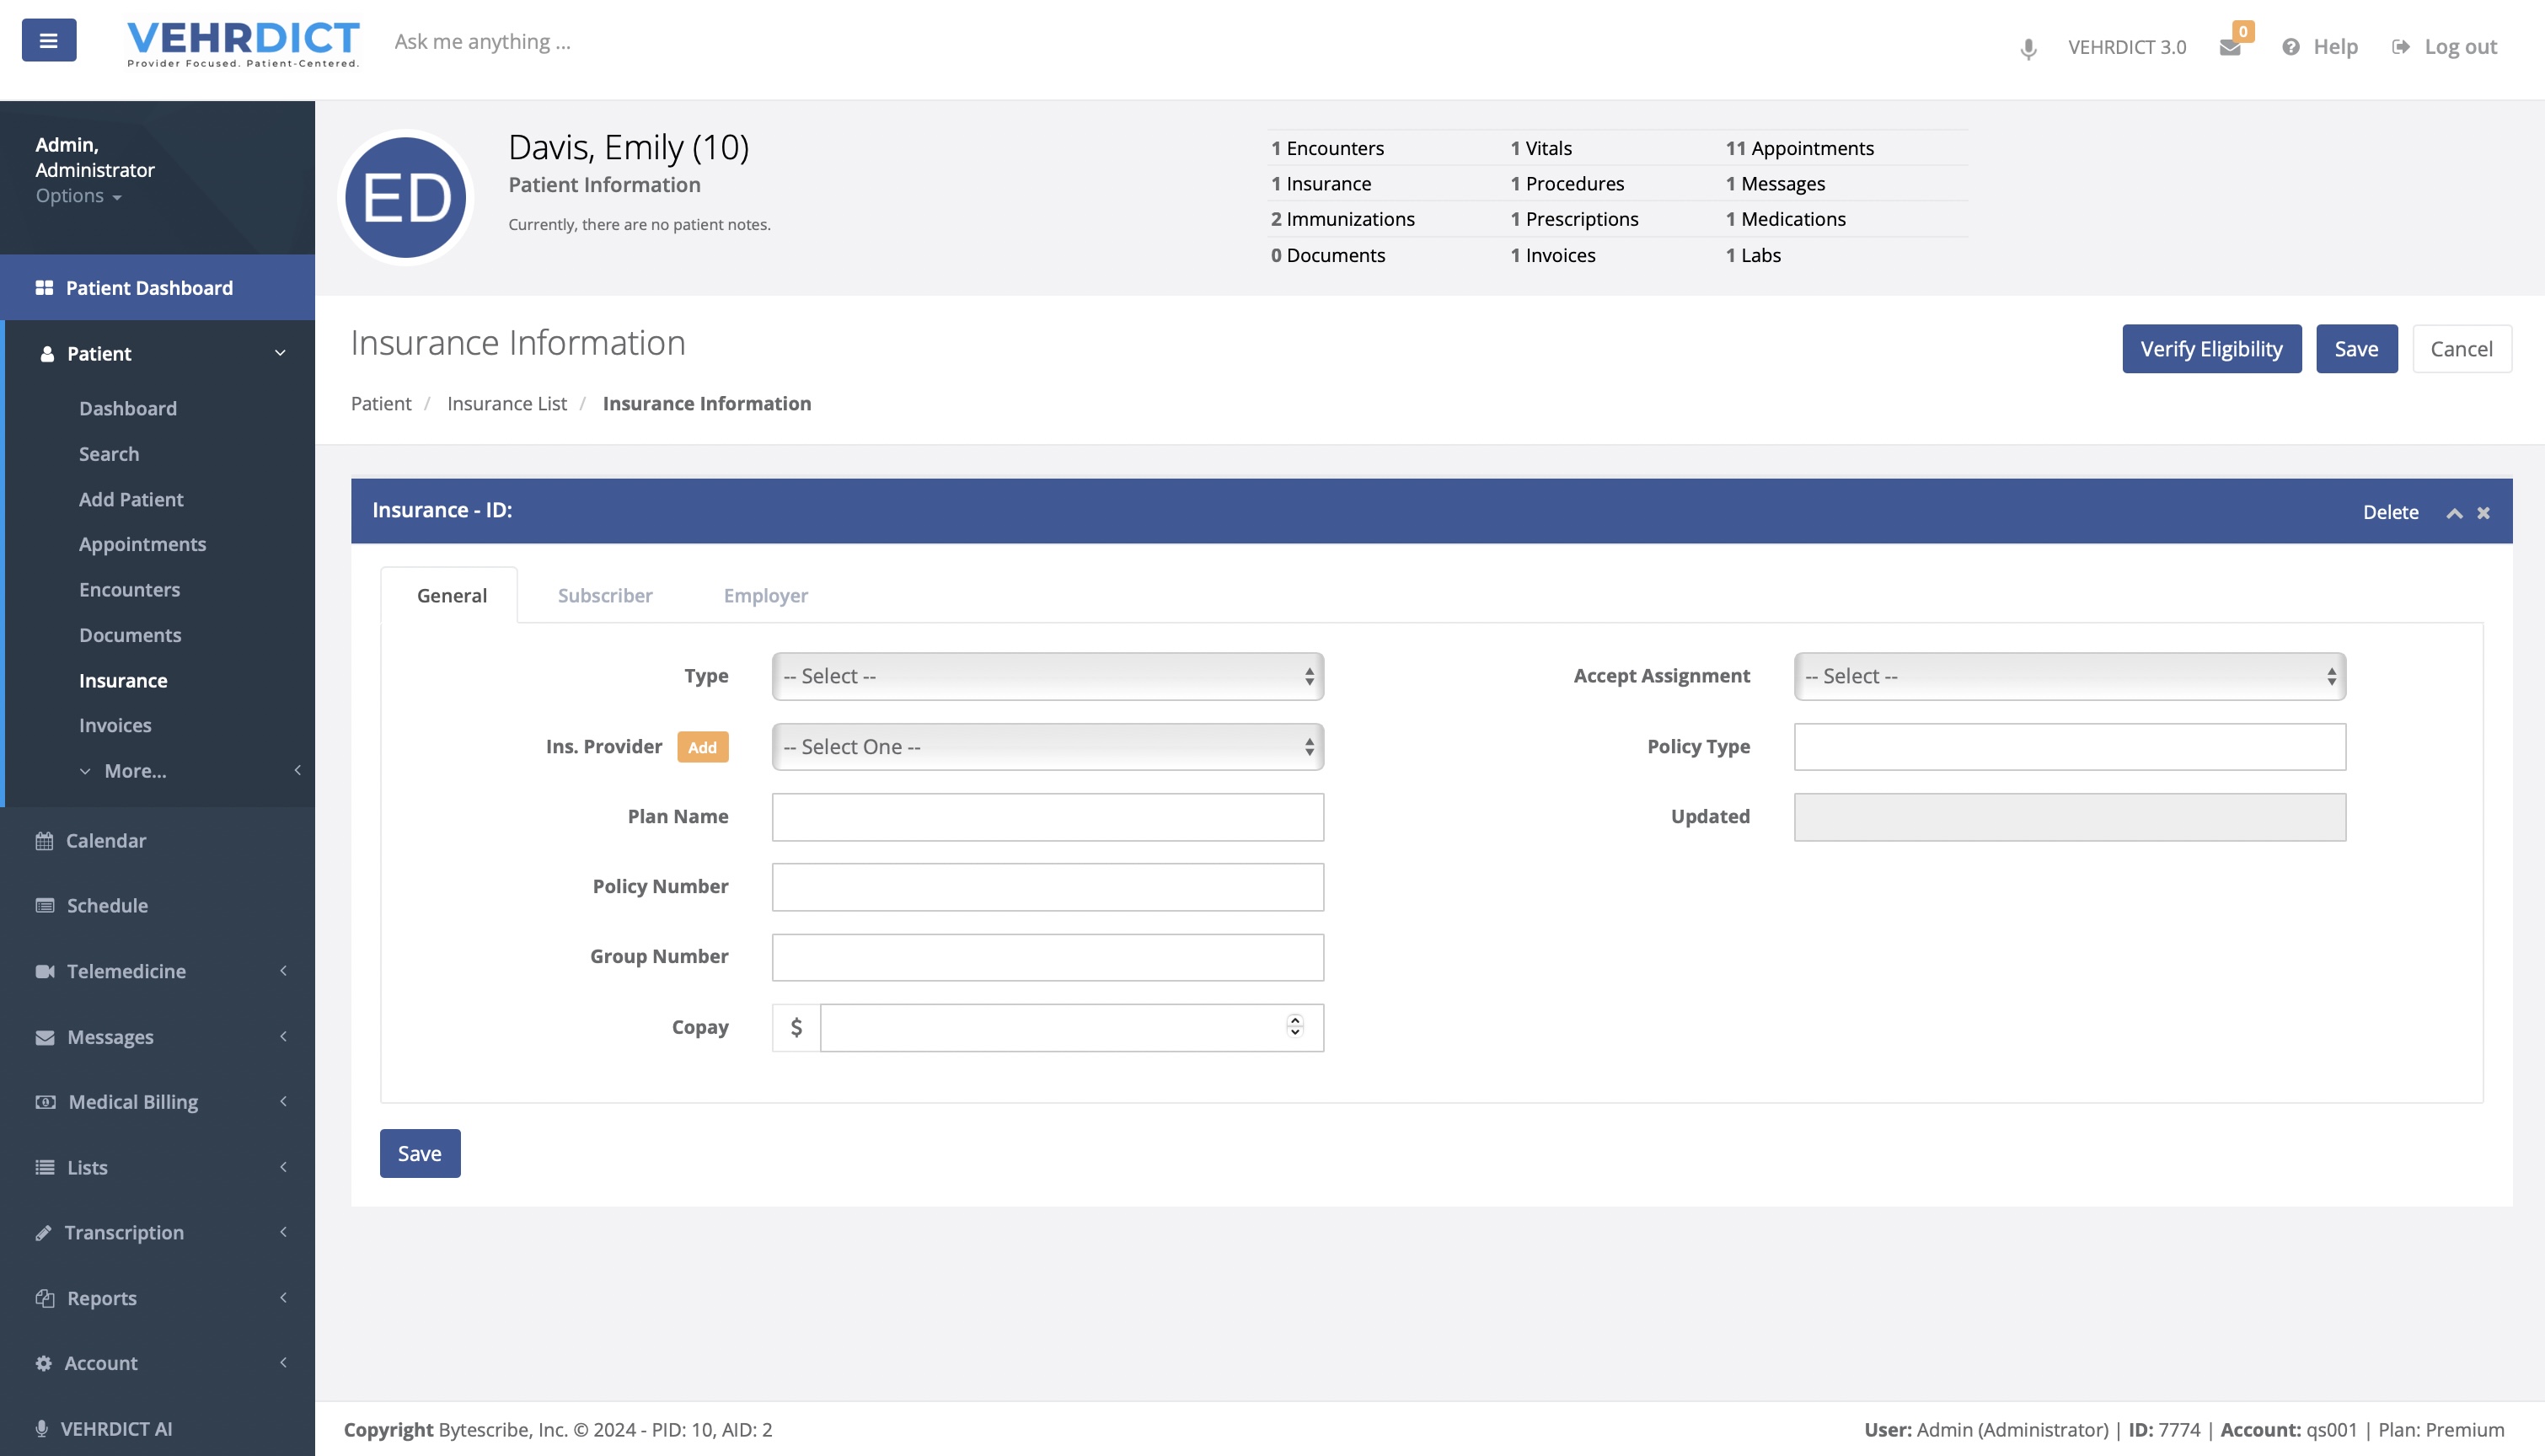Open the Accept Assignment dropdown
The height and width of the screenshot is (1456, 2545).
pyautogui.click(x=2069, y=676)
